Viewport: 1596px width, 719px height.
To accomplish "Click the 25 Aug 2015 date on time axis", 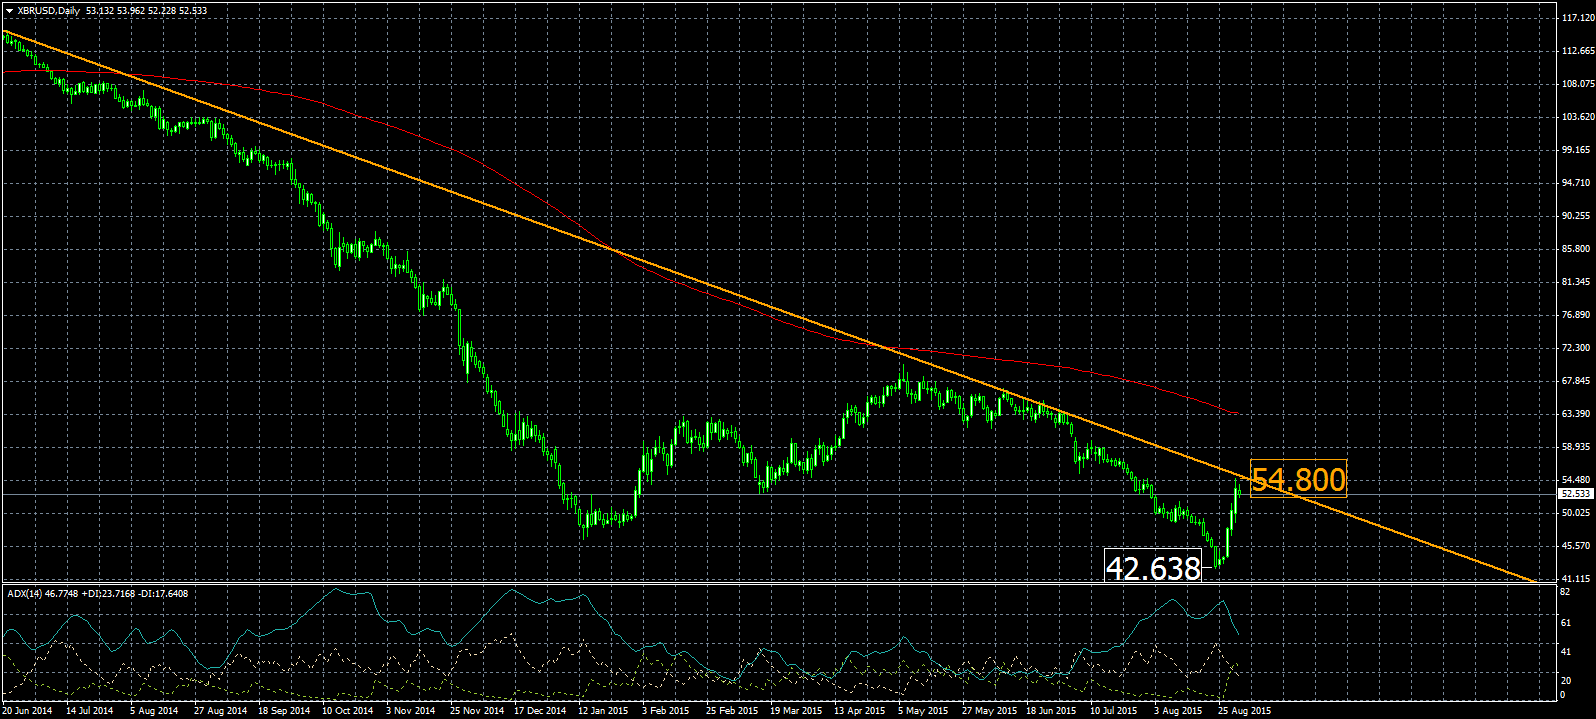I will coord(1244,711).
